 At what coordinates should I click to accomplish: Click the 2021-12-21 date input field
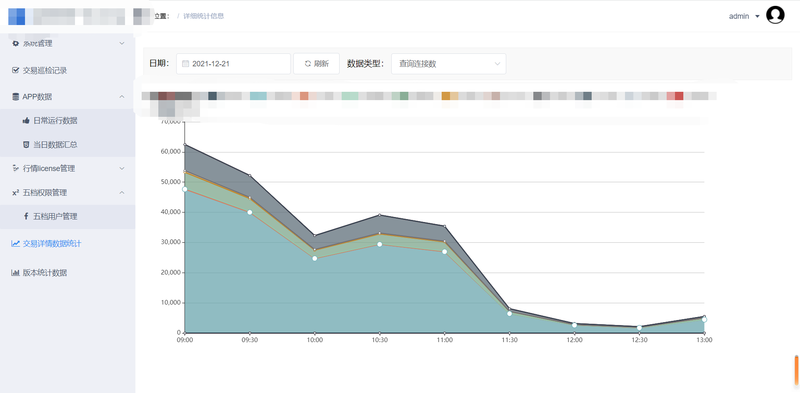pyautogui.click(x=233, y=64)
